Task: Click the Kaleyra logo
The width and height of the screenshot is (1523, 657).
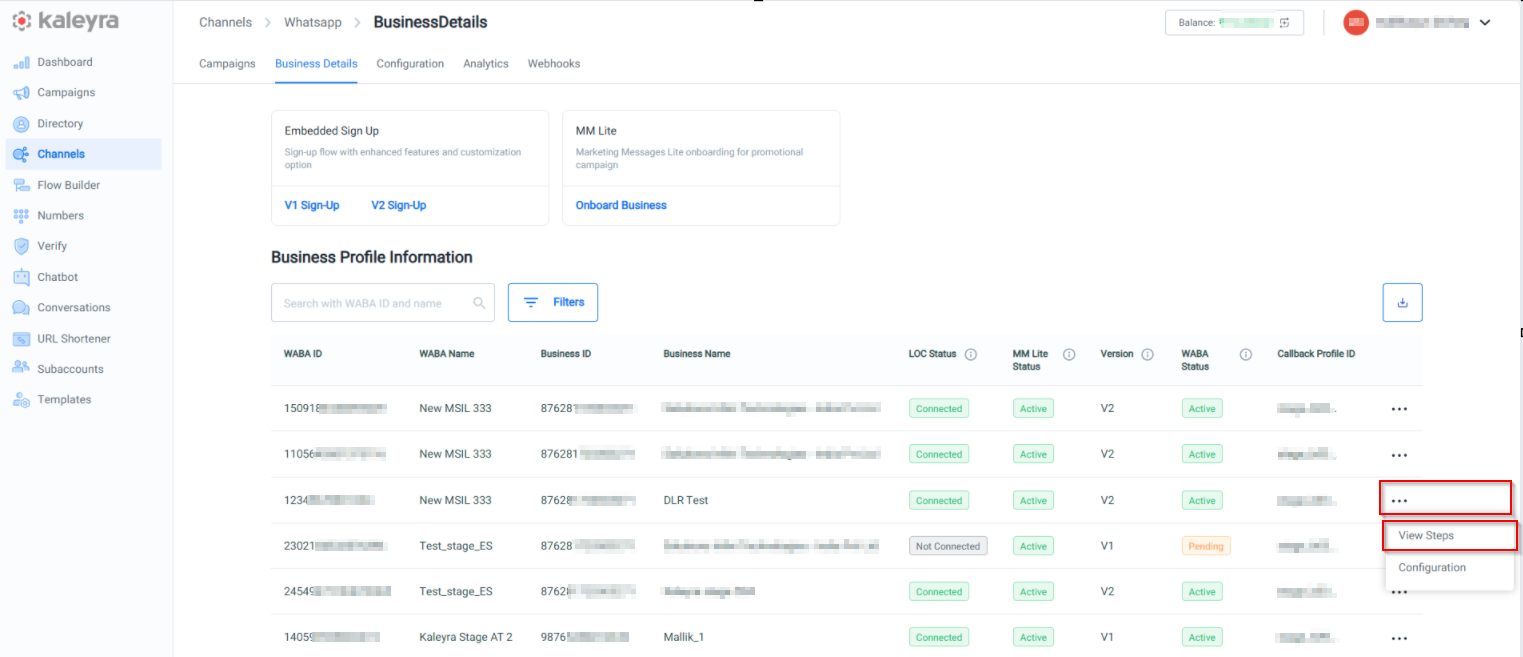Action: (x=65, y=22)
